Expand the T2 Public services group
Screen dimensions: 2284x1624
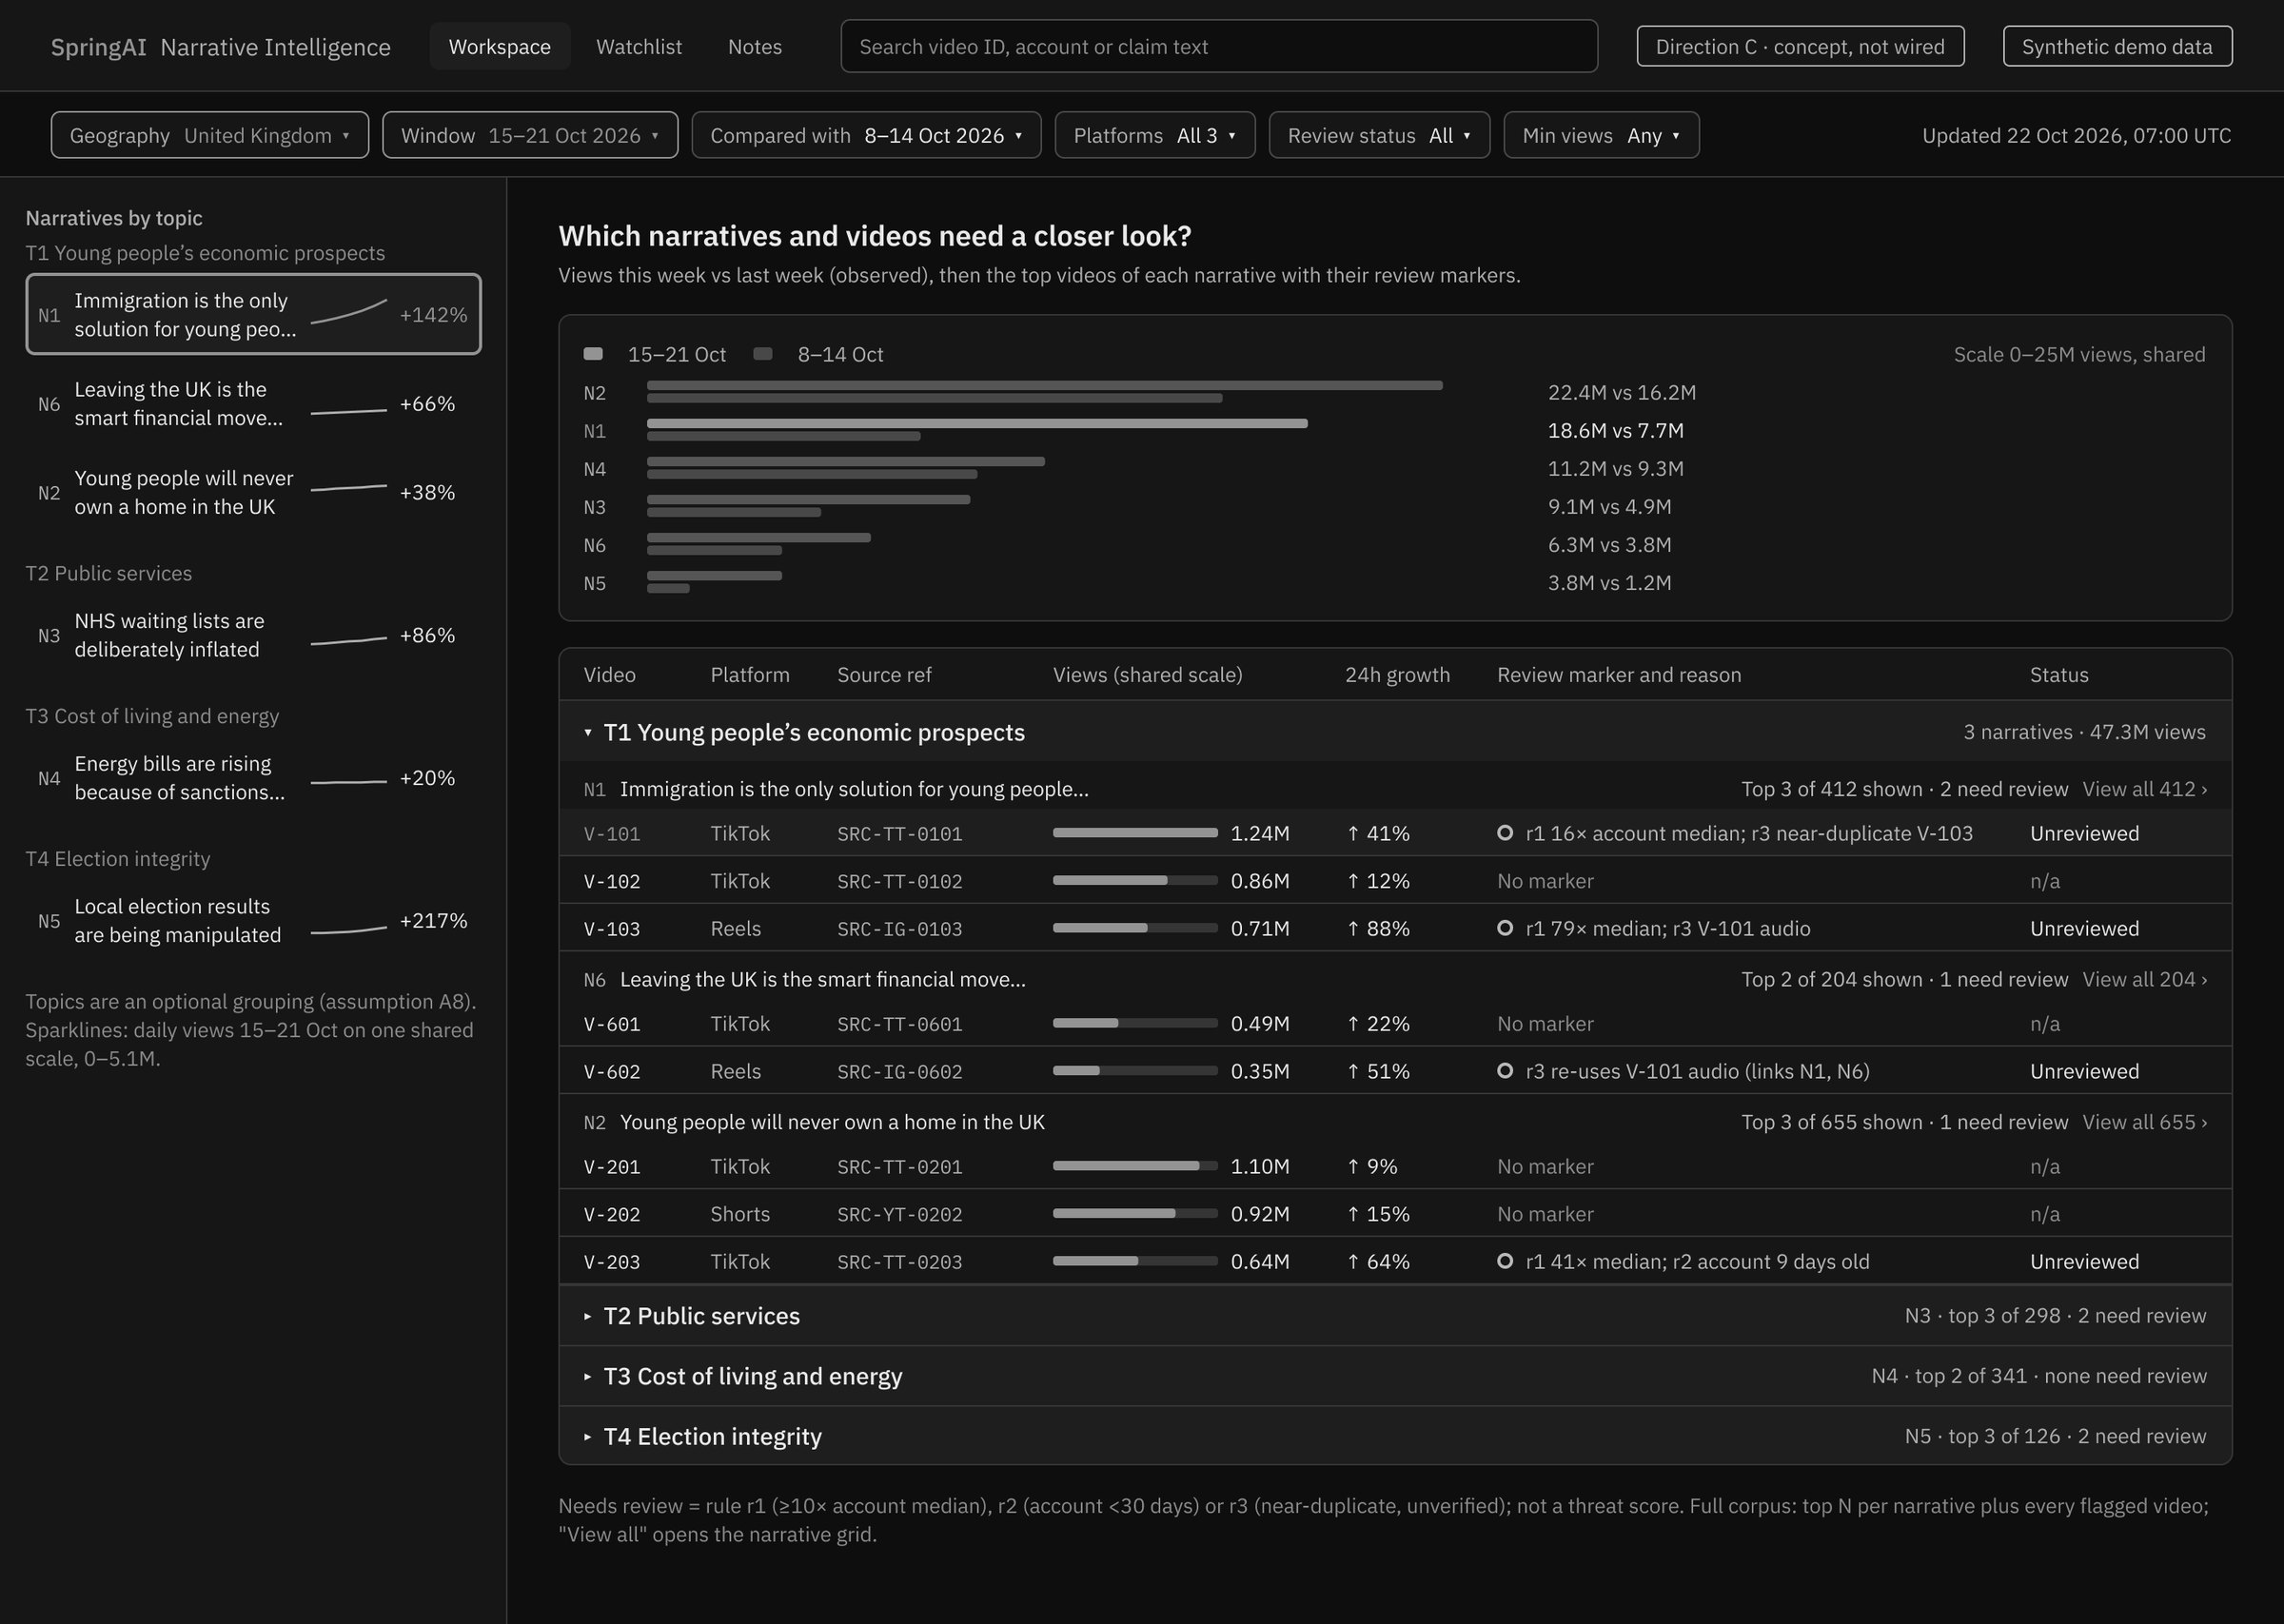click(1395, 1316)
